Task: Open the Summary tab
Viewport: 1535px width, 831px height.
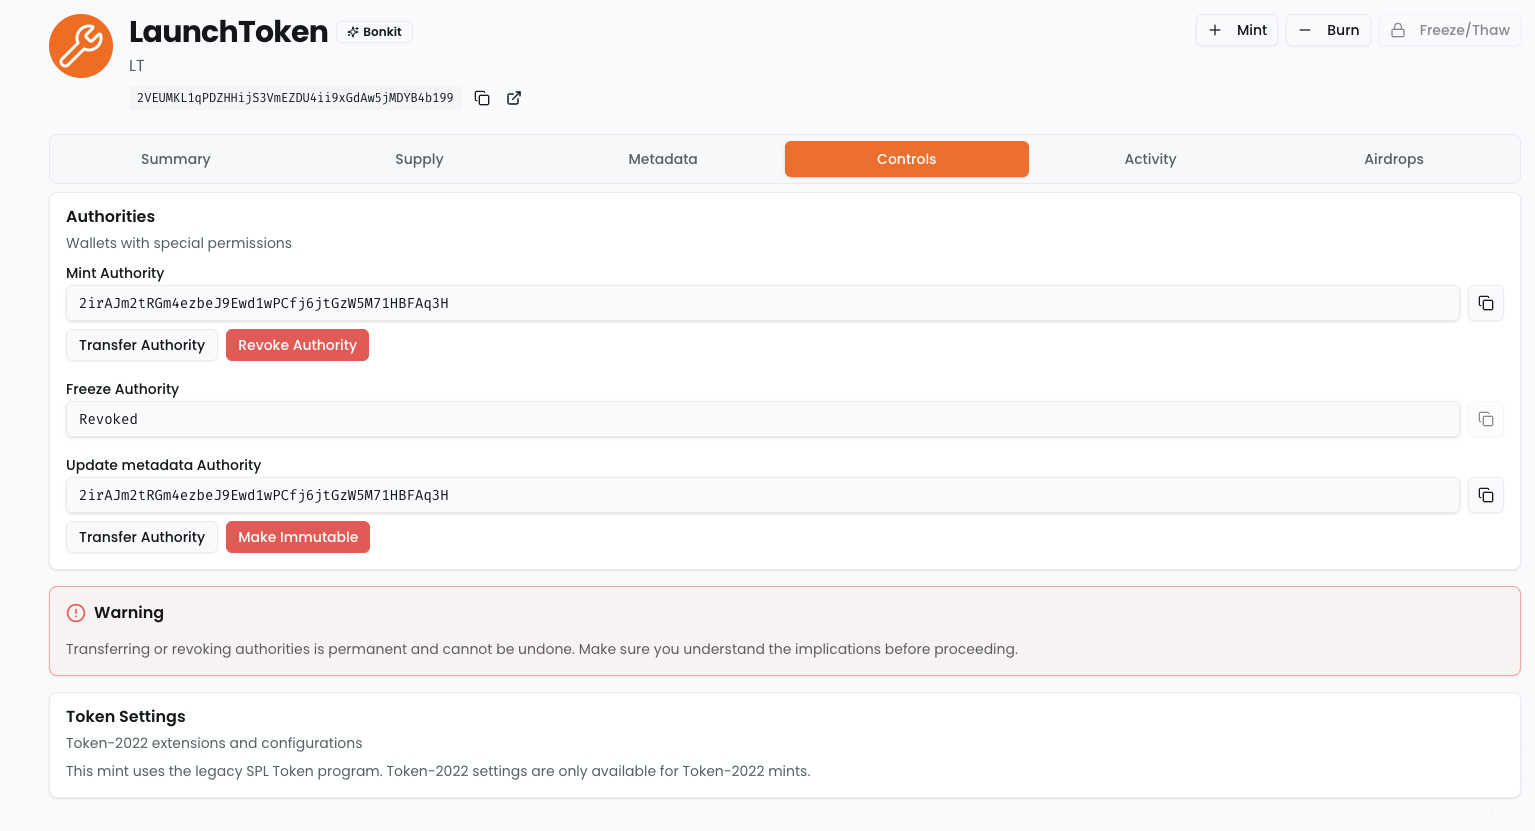Action: [175, 159]
